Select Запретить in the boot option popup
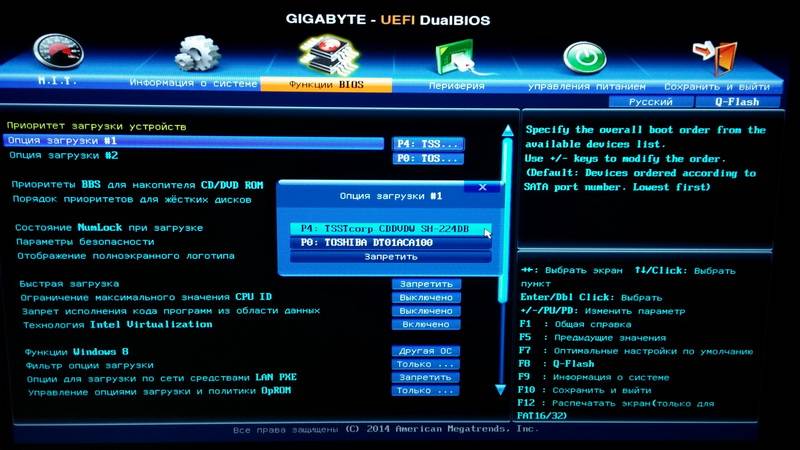 (x=390, y=257)
